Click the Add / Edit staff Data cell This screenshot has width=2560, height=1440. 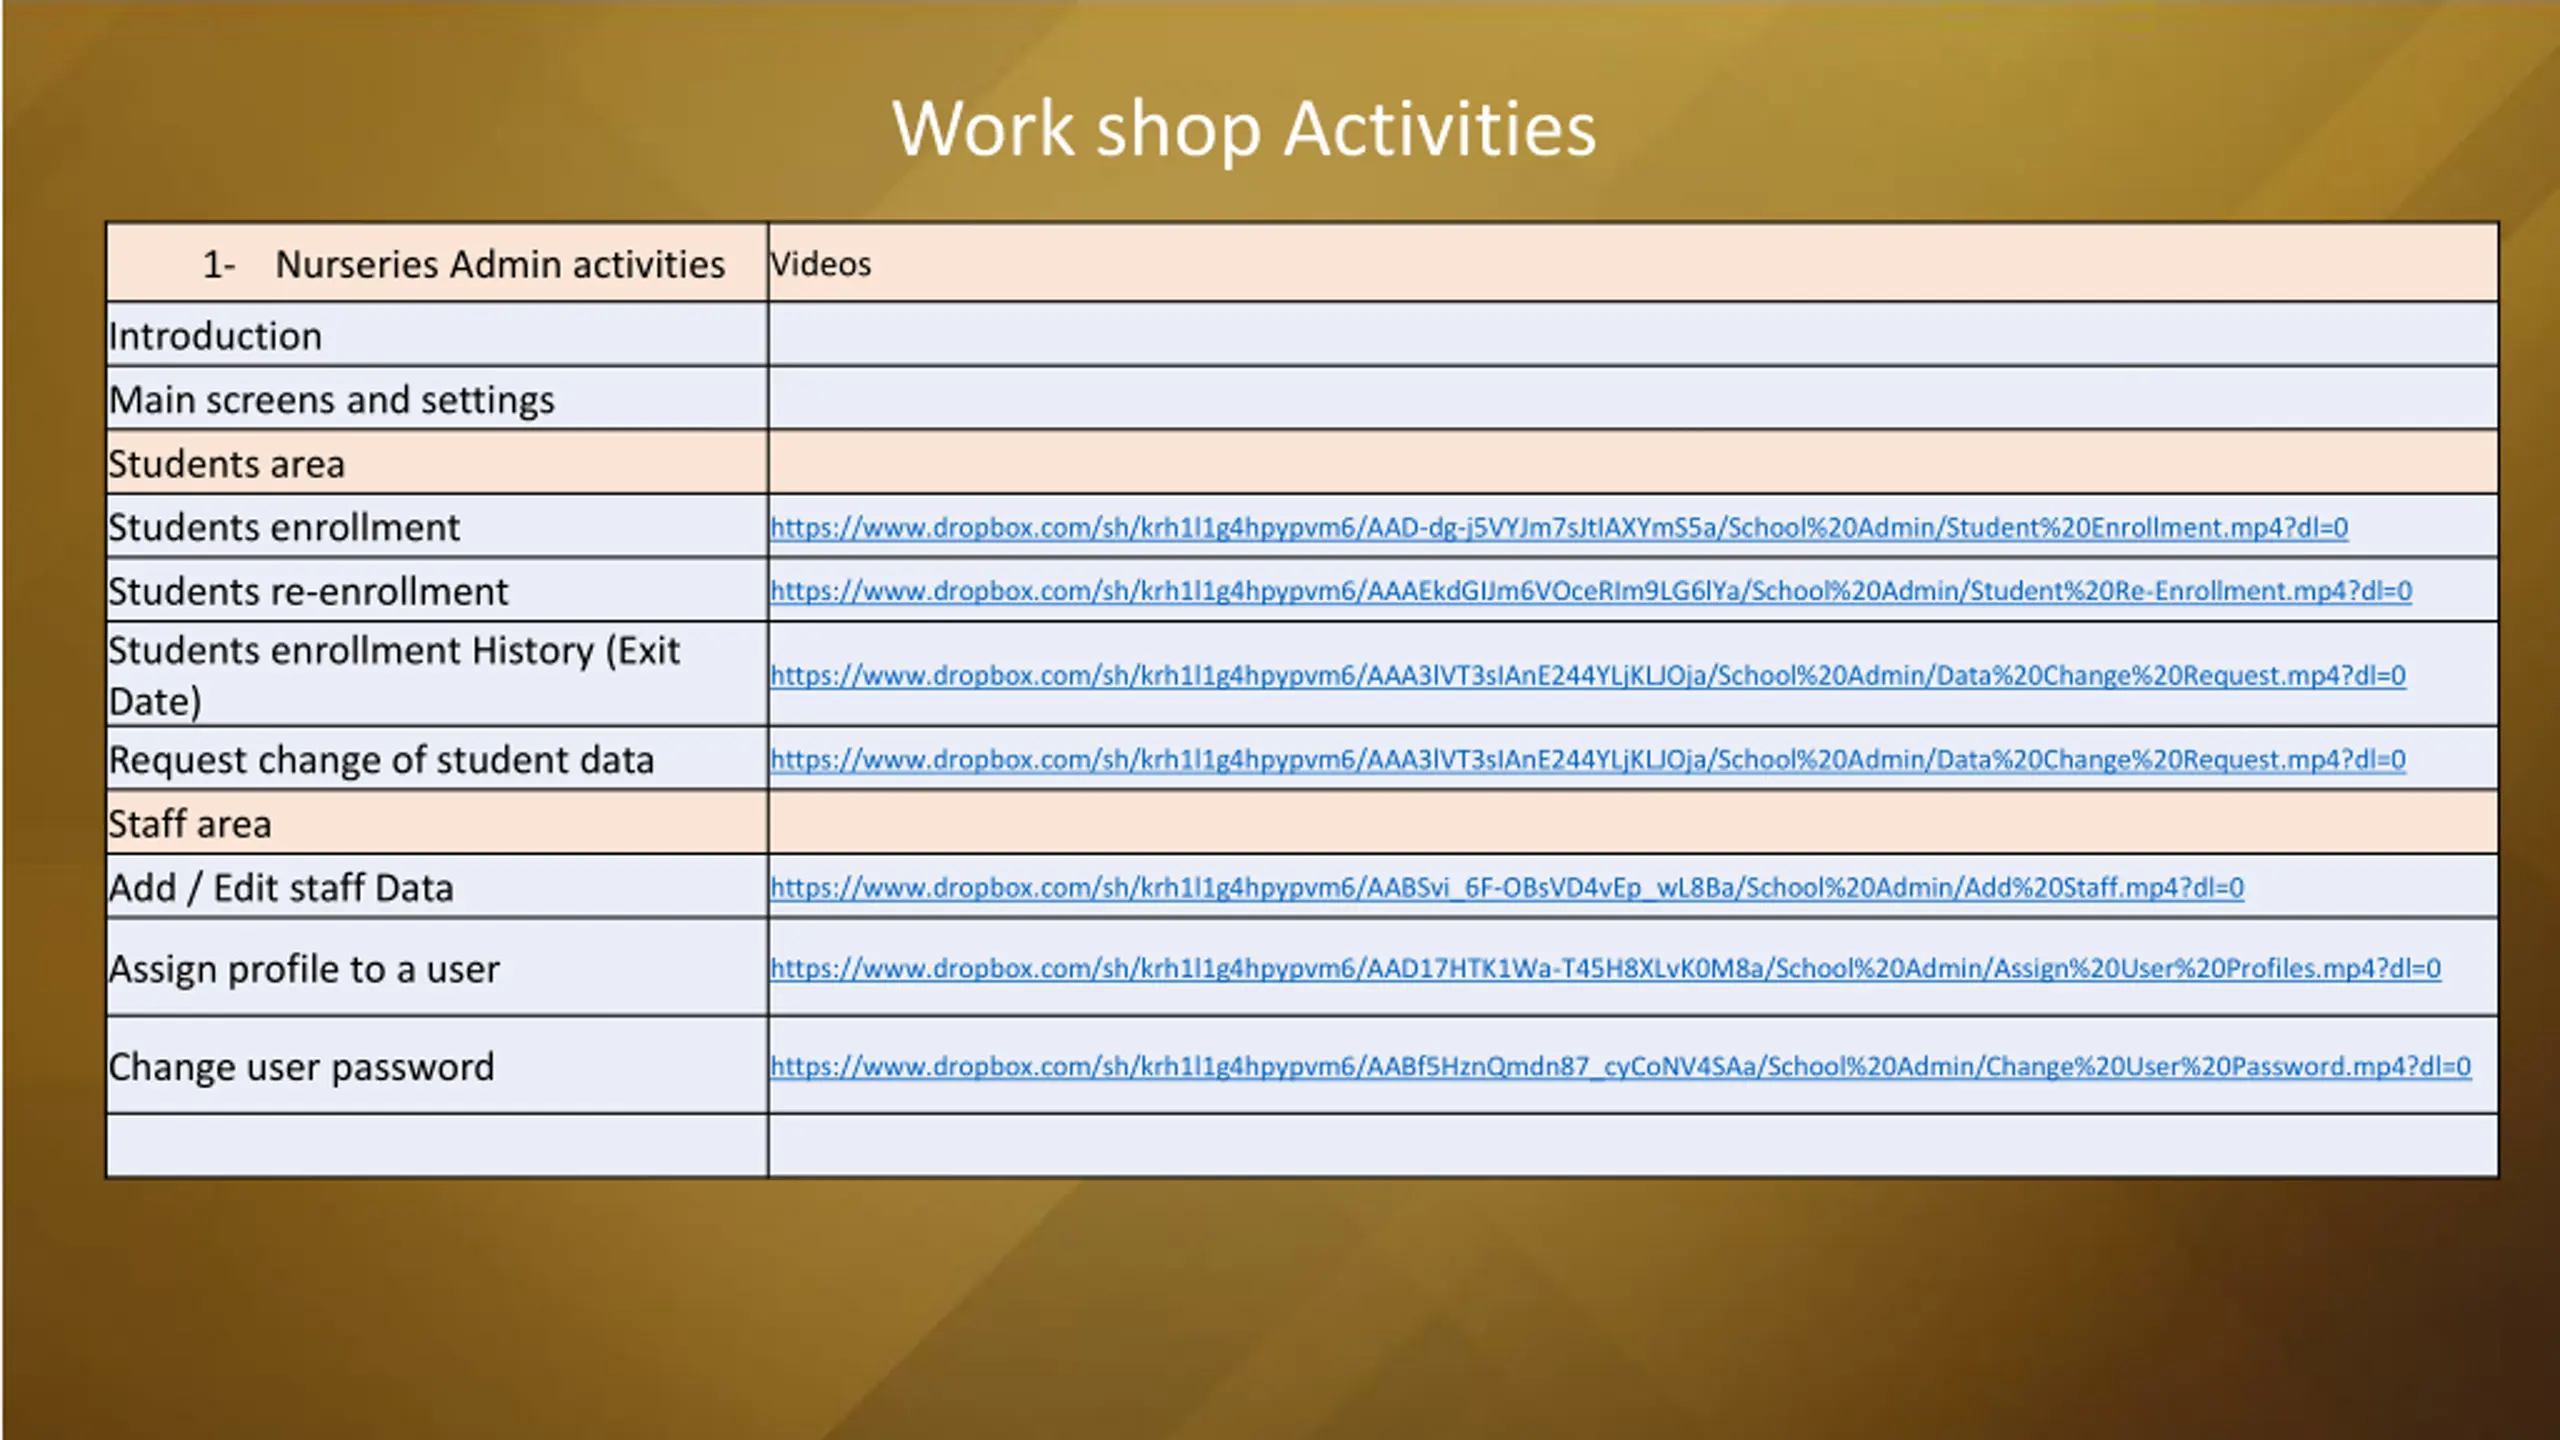click(x=281, y=888)
